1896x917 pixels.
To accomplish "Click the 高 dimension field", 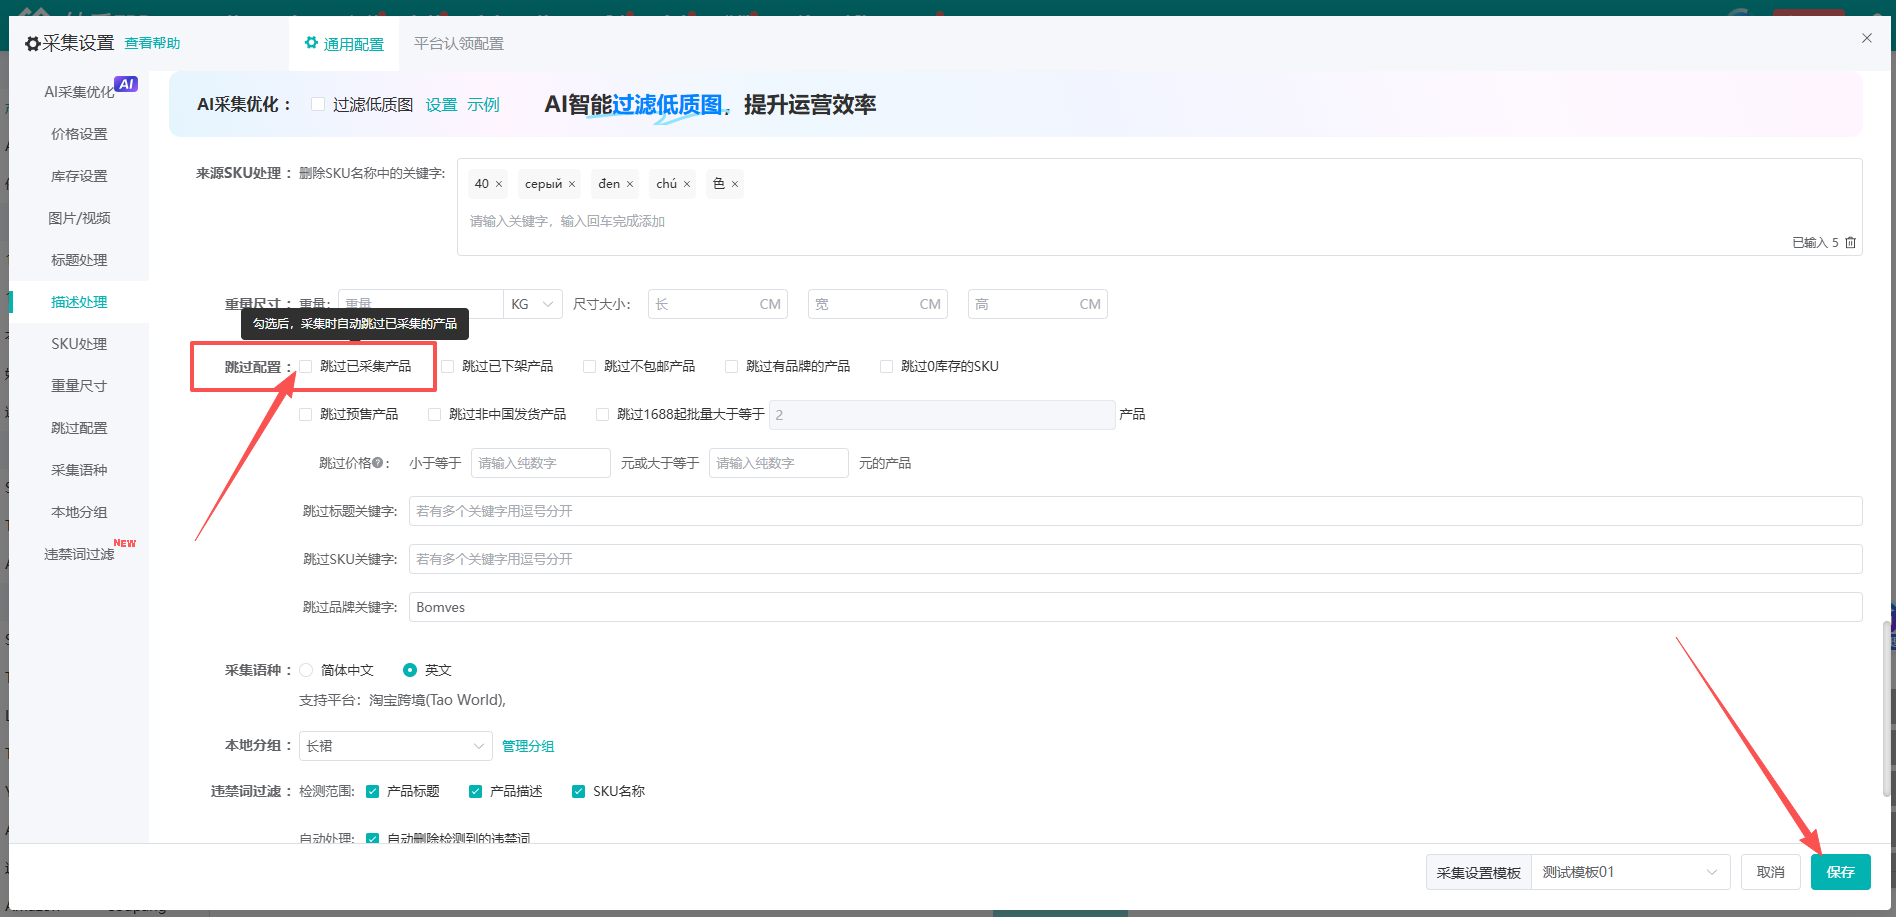I will [x=1038, y=304].
